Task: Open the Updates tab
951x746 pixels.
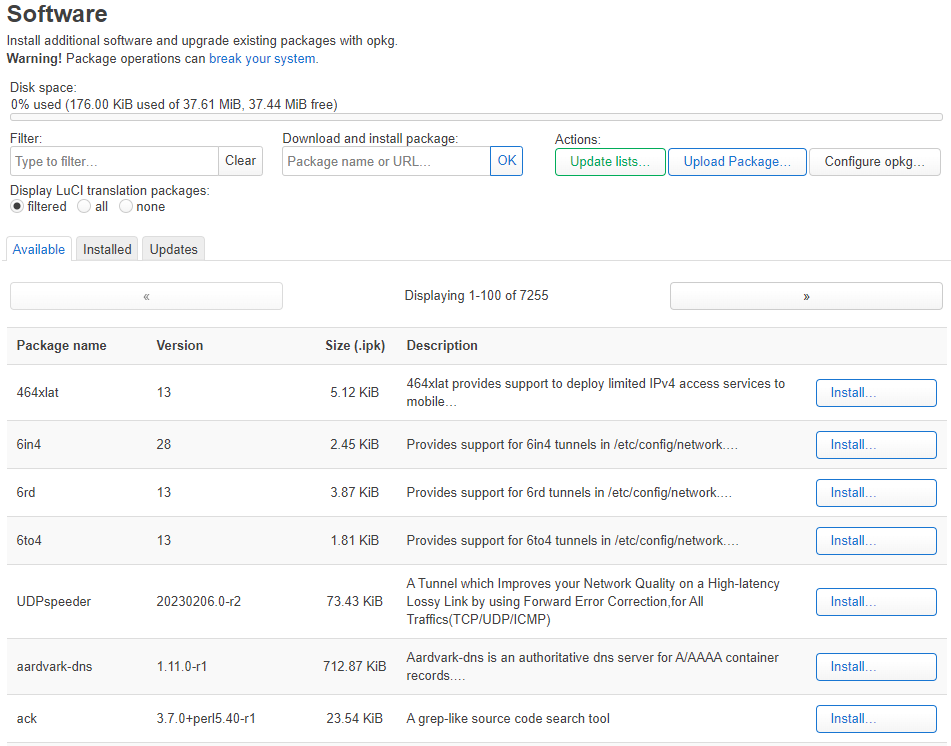Action: [173, 249]
